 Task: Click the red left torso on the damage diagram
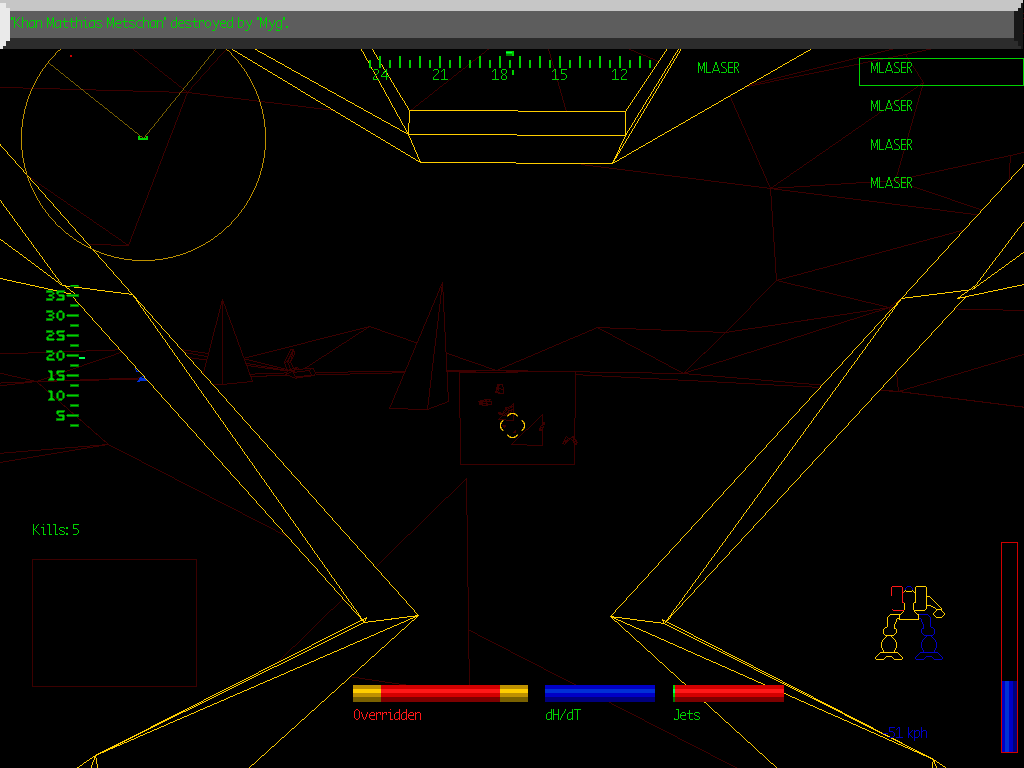coord(897,598)
